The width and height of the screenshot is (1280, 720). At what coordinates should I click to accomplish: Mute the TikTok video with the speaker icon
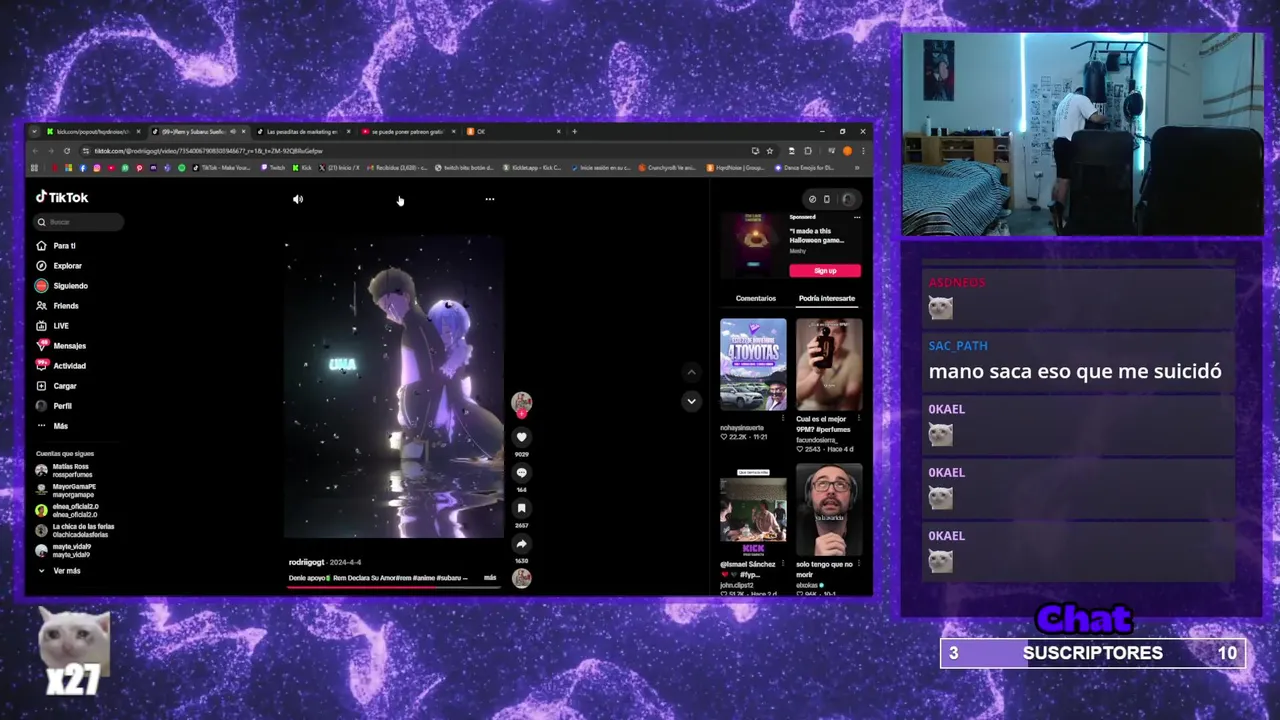click(x=298, y=199)
